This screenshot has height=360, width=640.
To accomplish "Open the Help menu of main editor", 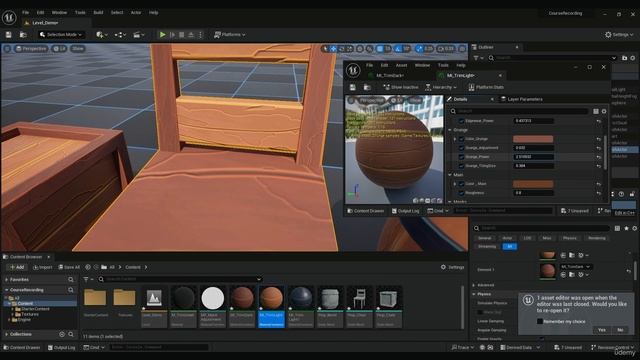I will click(x=153, y=13).
